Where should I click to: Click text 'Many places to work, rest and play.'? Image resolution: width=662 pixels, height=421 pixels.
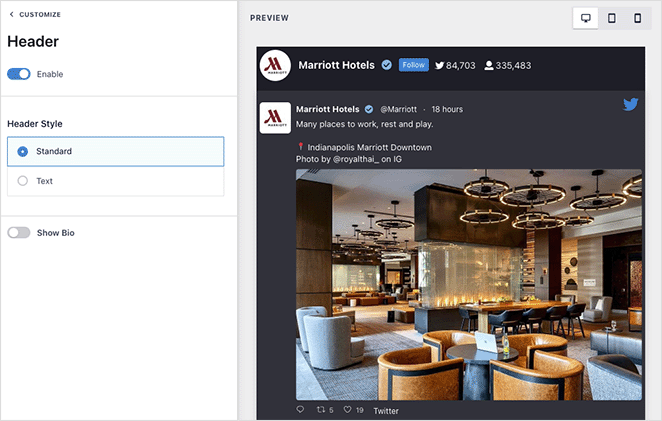point(364,124)
